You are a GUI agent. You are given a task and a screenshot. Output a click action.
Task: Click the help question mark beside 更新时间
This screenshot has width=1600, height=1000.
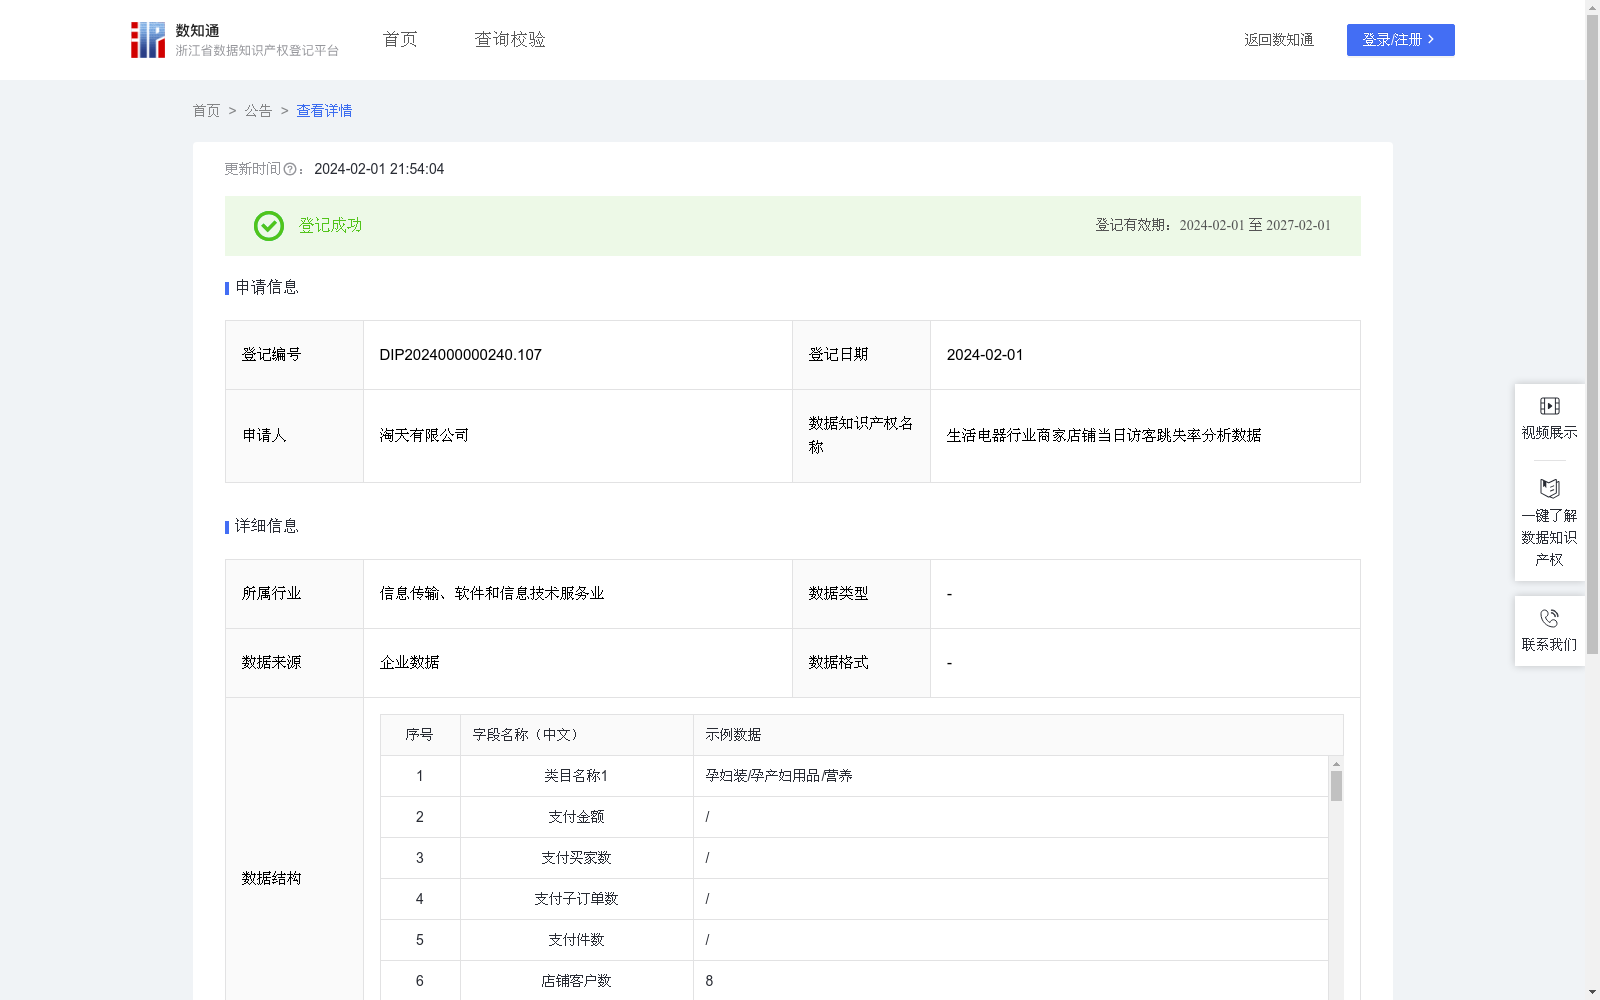click(x=290, y=169)
